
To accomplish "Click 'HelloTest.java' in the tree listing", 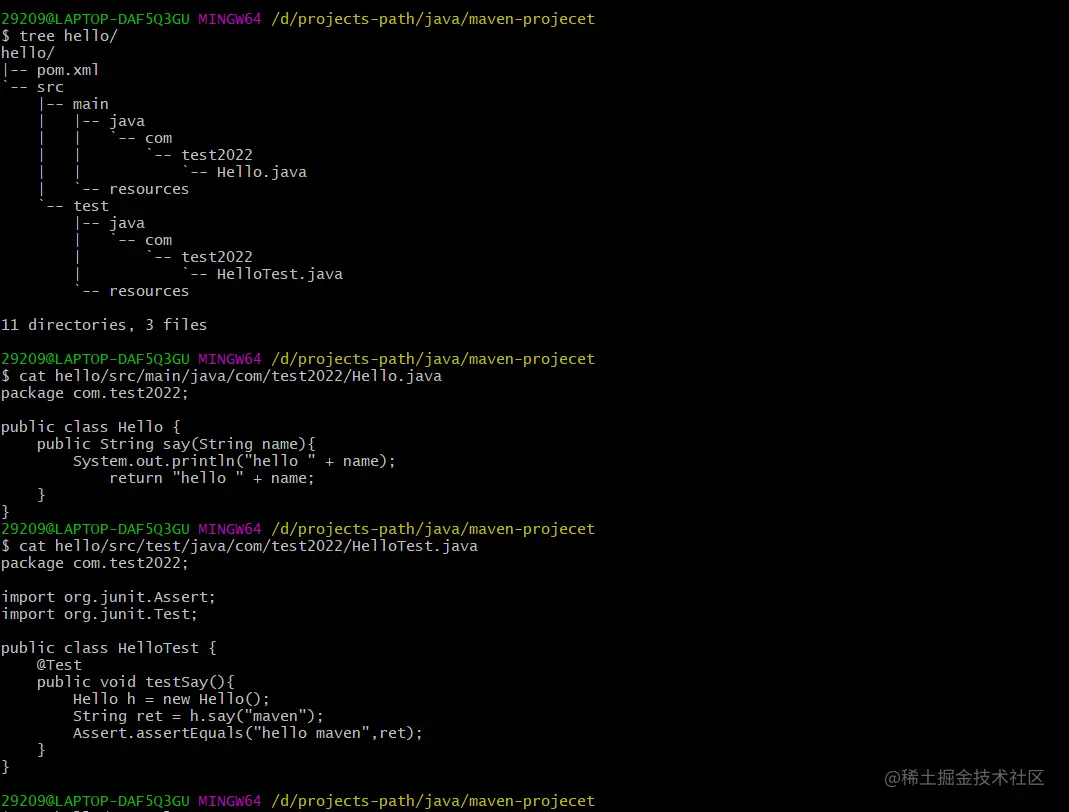I will pyautogui.click(x=280, y=274).
